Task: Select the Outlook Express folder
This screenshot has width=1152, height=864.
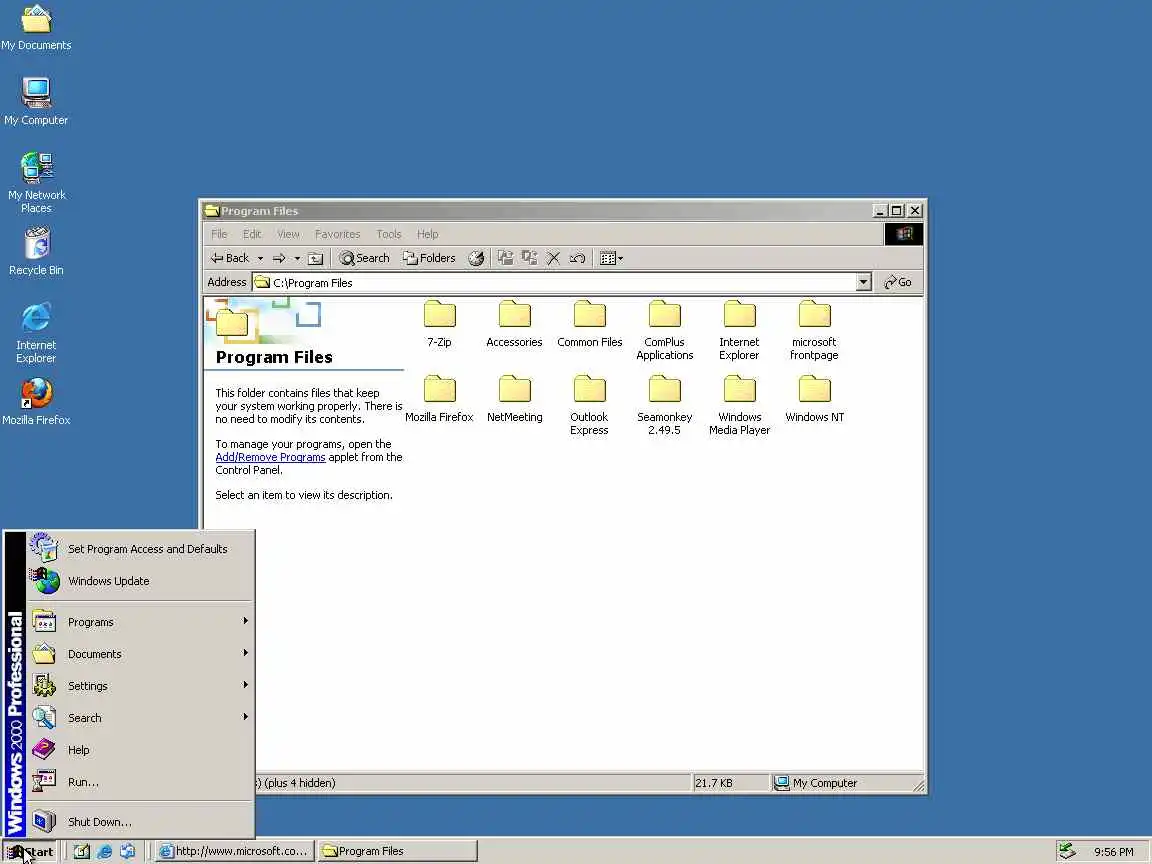Action: [589, 406]
